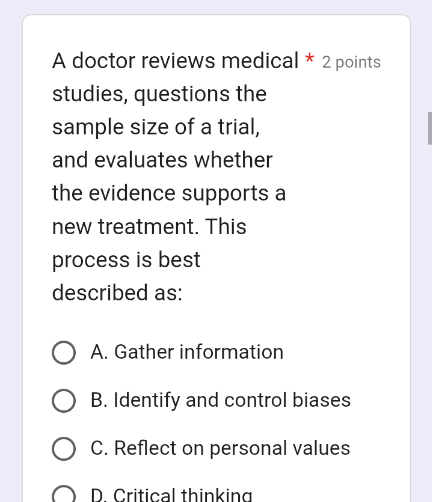Click the gray scrollbar thumb on right edge

pyautogui.click(x=430, y=128)
